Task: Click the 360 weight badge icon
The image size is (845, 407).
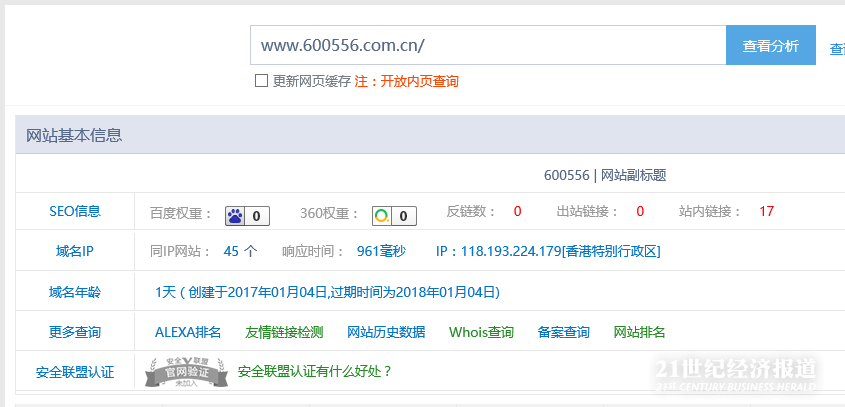Action: [x=394, y=216]
